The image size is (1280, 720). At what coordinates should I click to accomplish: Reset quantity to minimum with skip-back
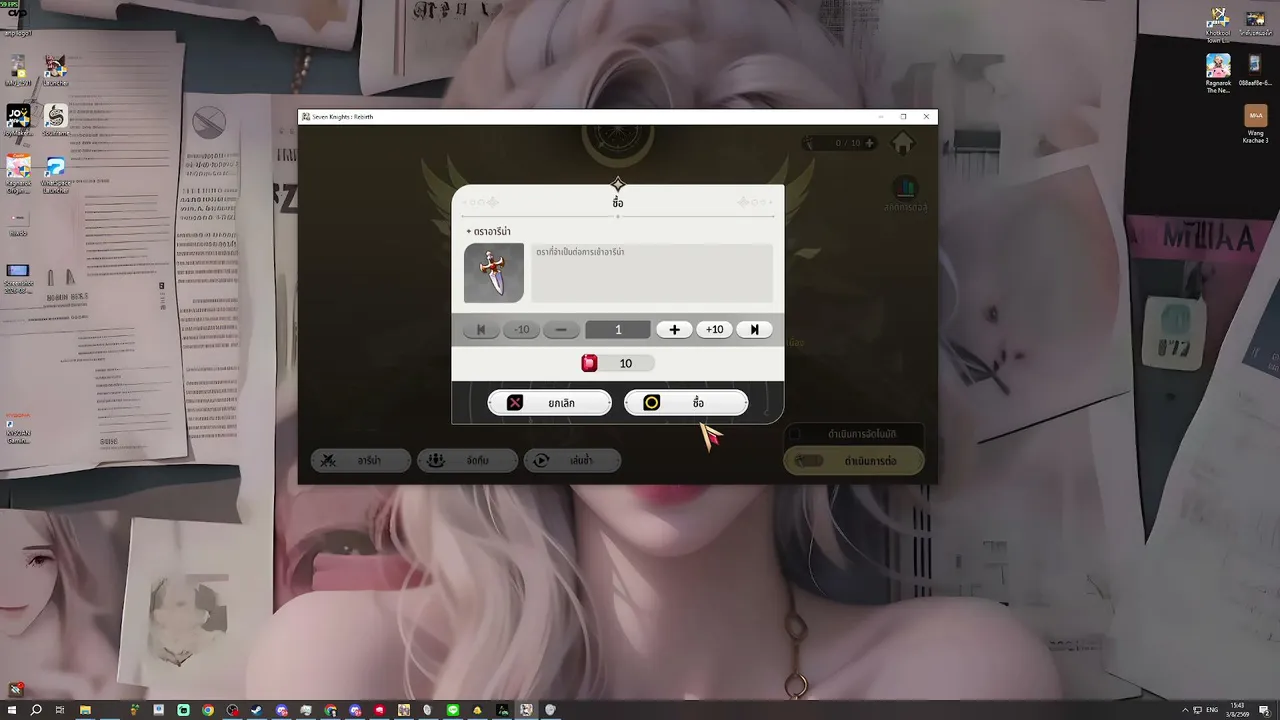[481, 330]
